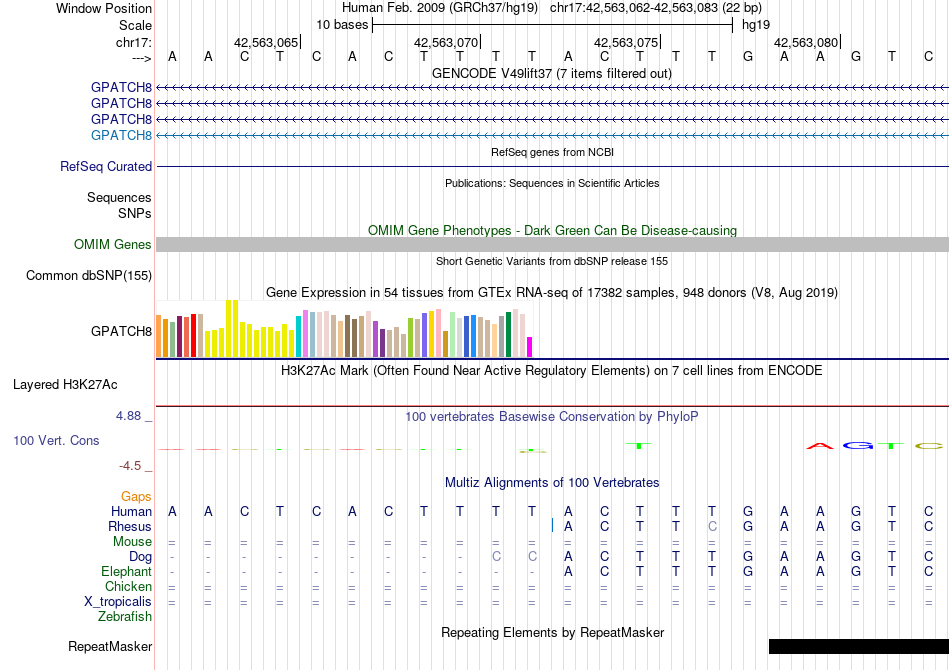Open the GENCODE V49lift37 track title
The height and width of the screenshot is (670, 950).
coord(552,73)
